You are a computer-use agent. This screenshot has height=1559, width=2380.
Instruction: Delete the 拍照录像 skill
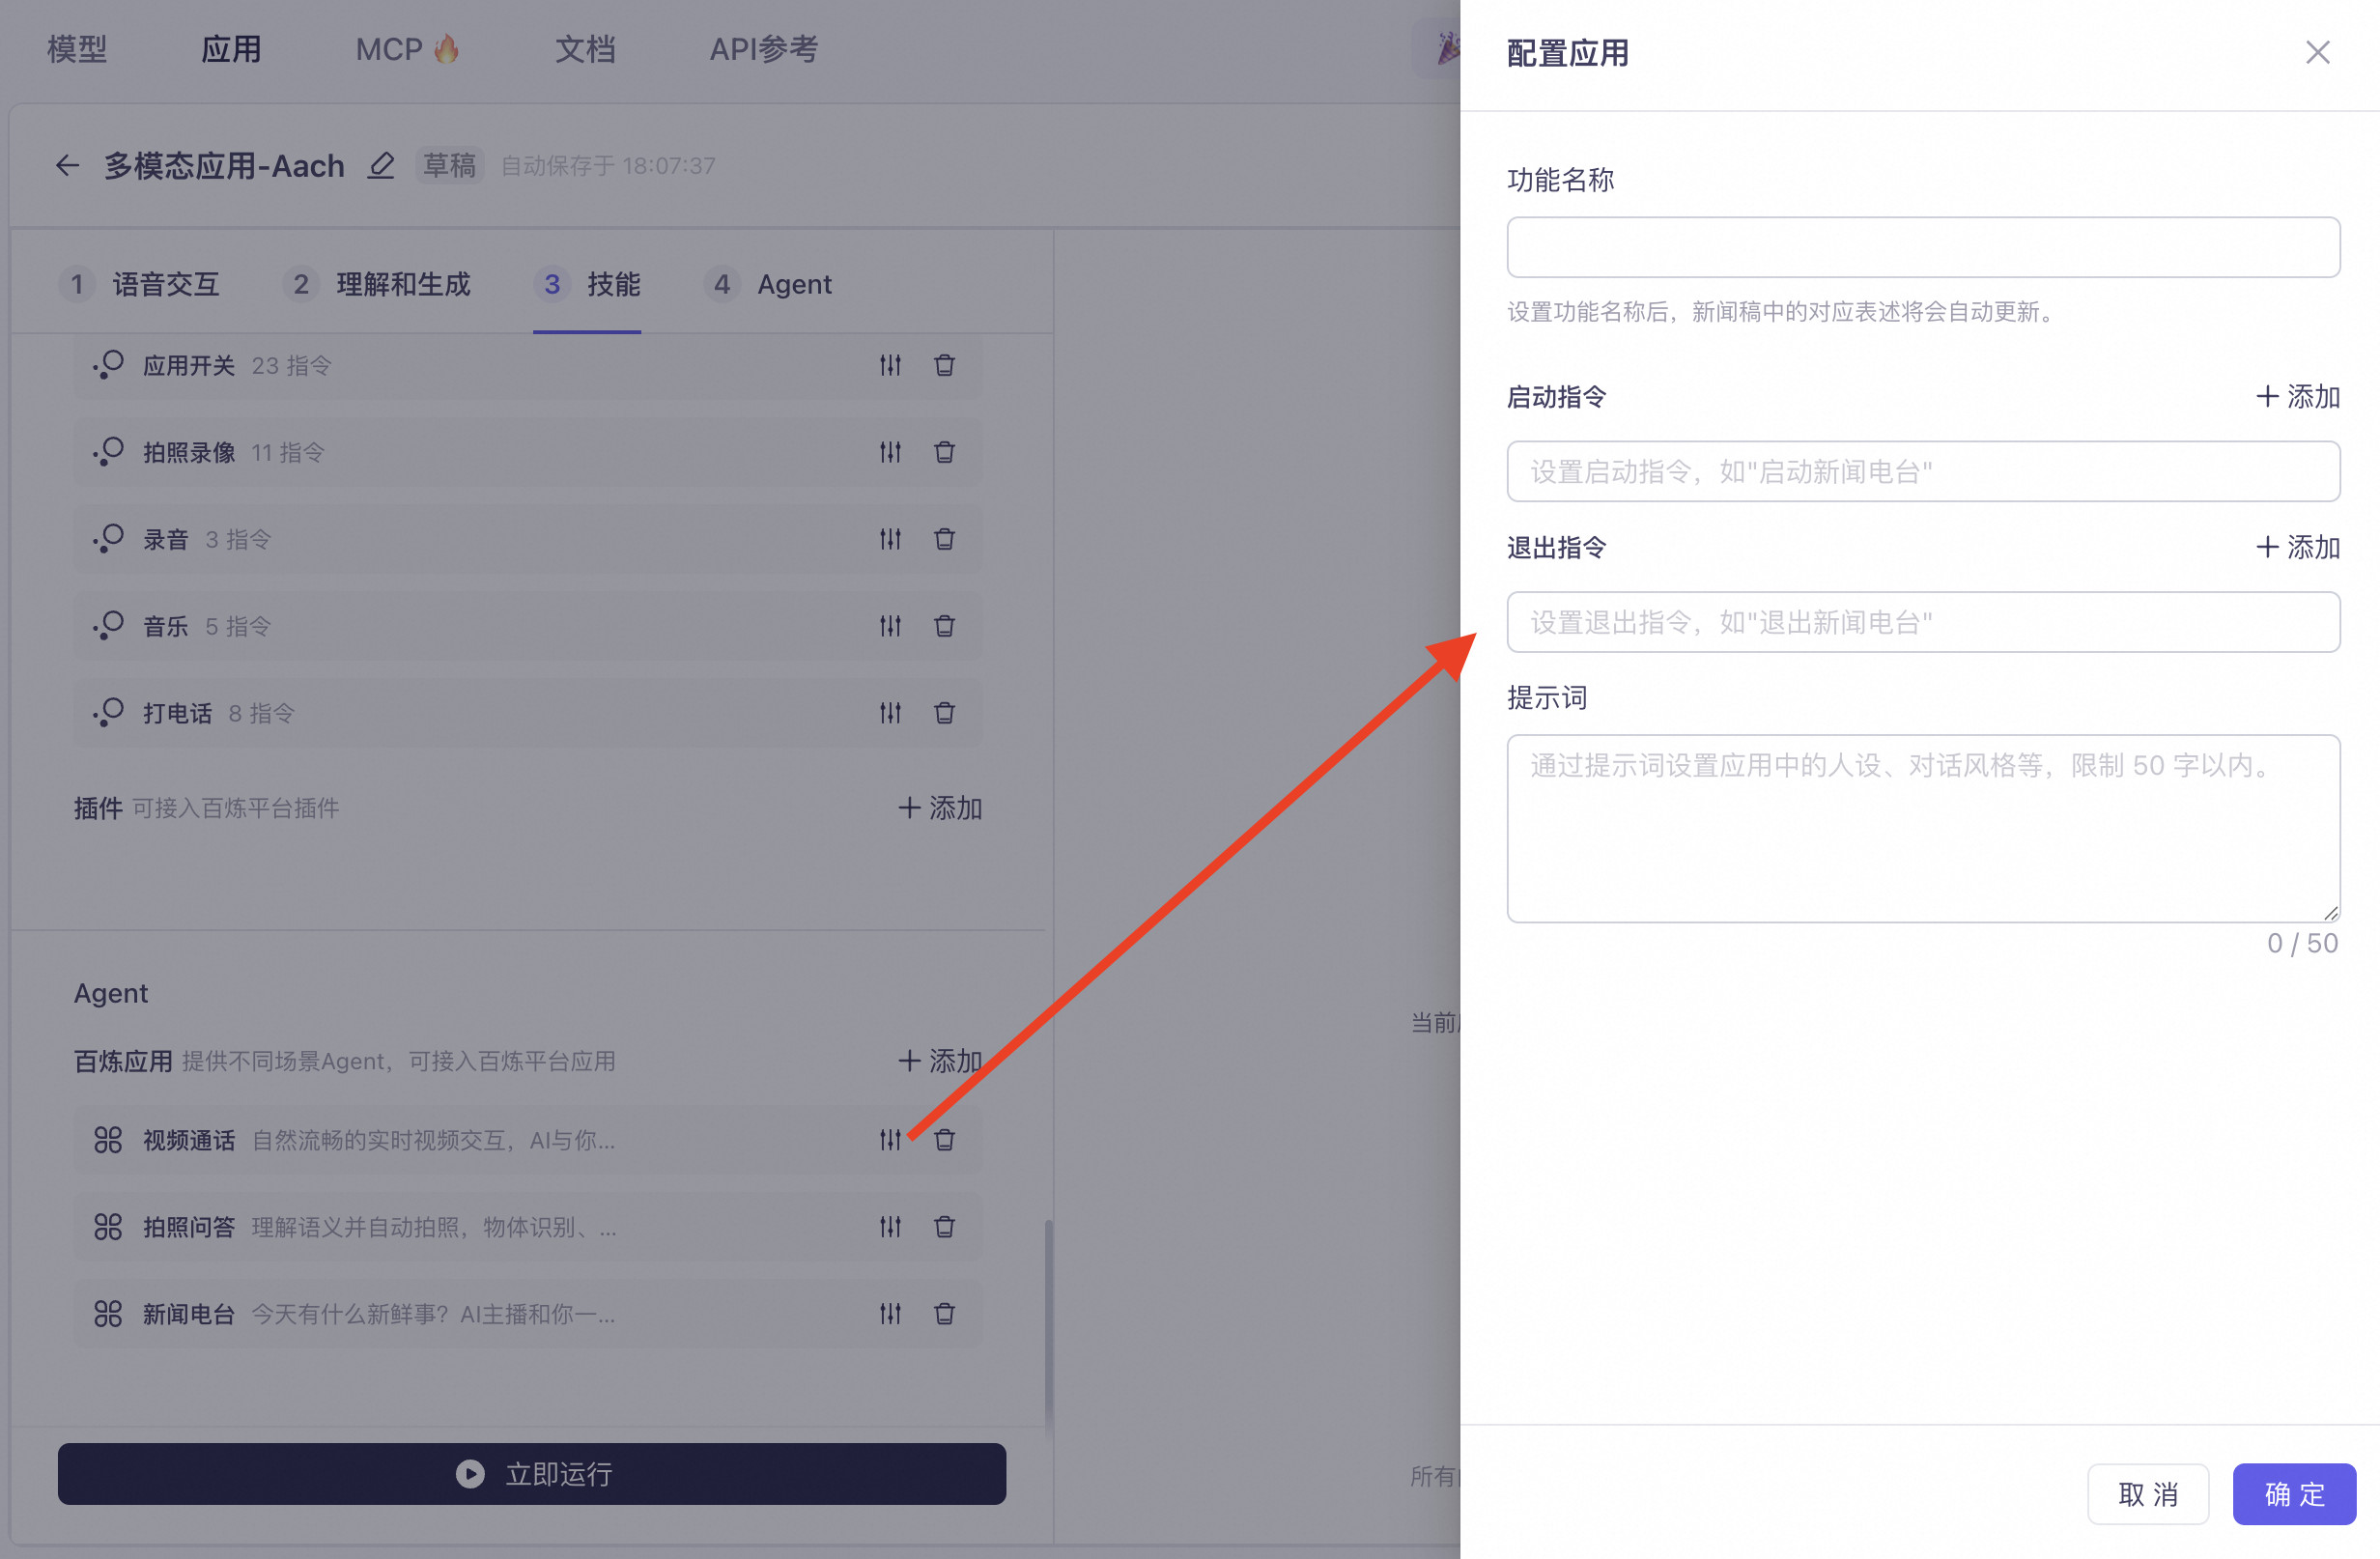point(944,452)
